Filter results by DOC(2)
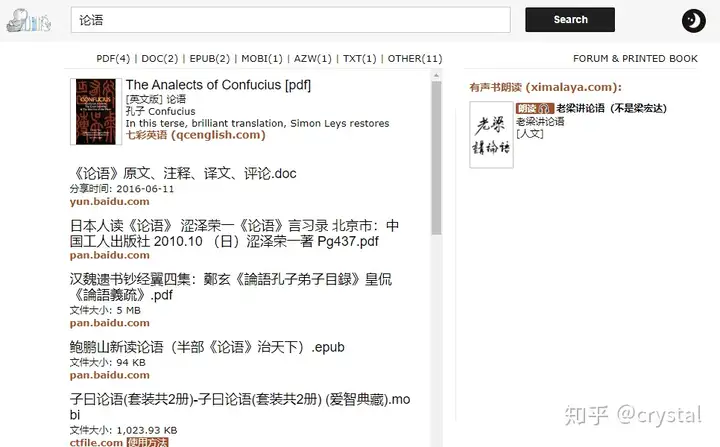The image size is (720, 447). [x=159, y=59]
